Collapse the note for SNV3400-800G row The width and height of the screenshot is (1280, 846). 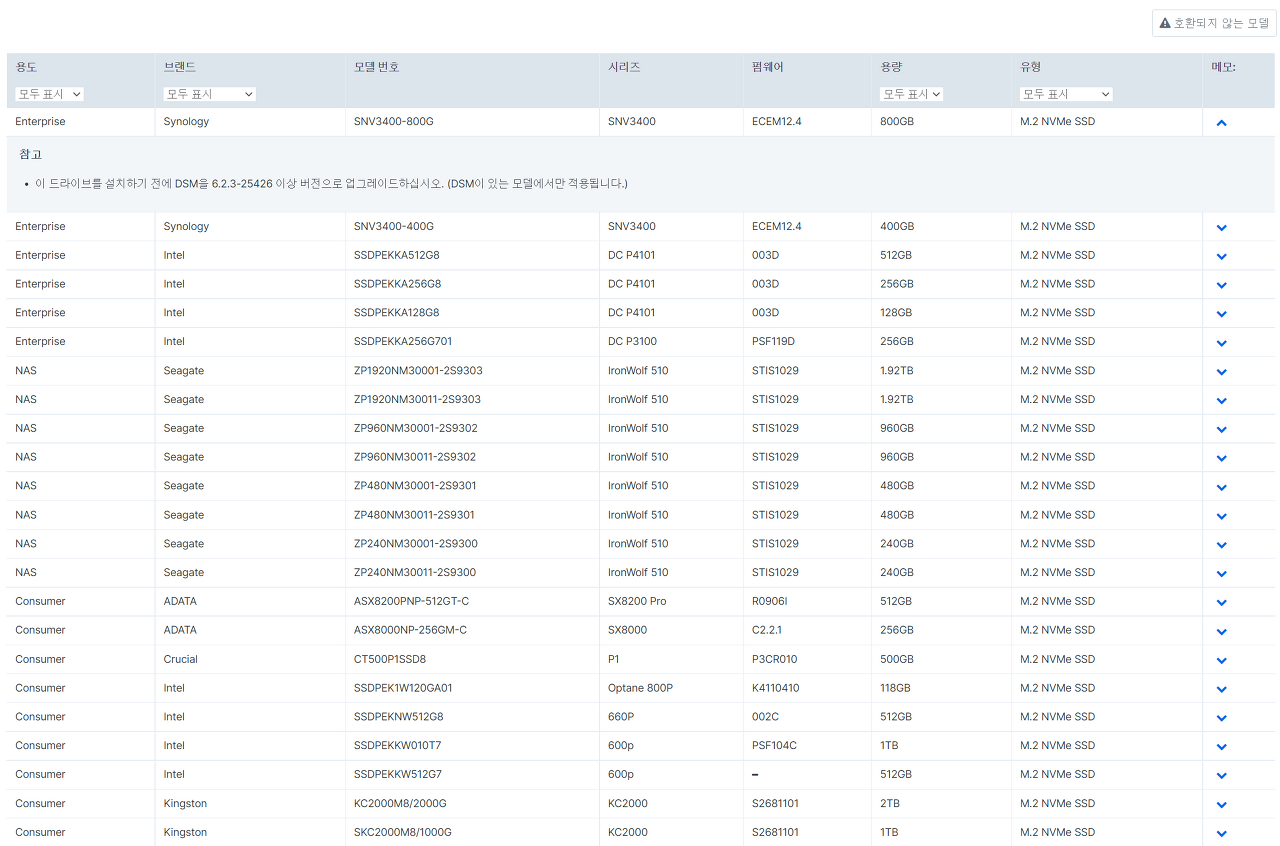click(1221, 122)
